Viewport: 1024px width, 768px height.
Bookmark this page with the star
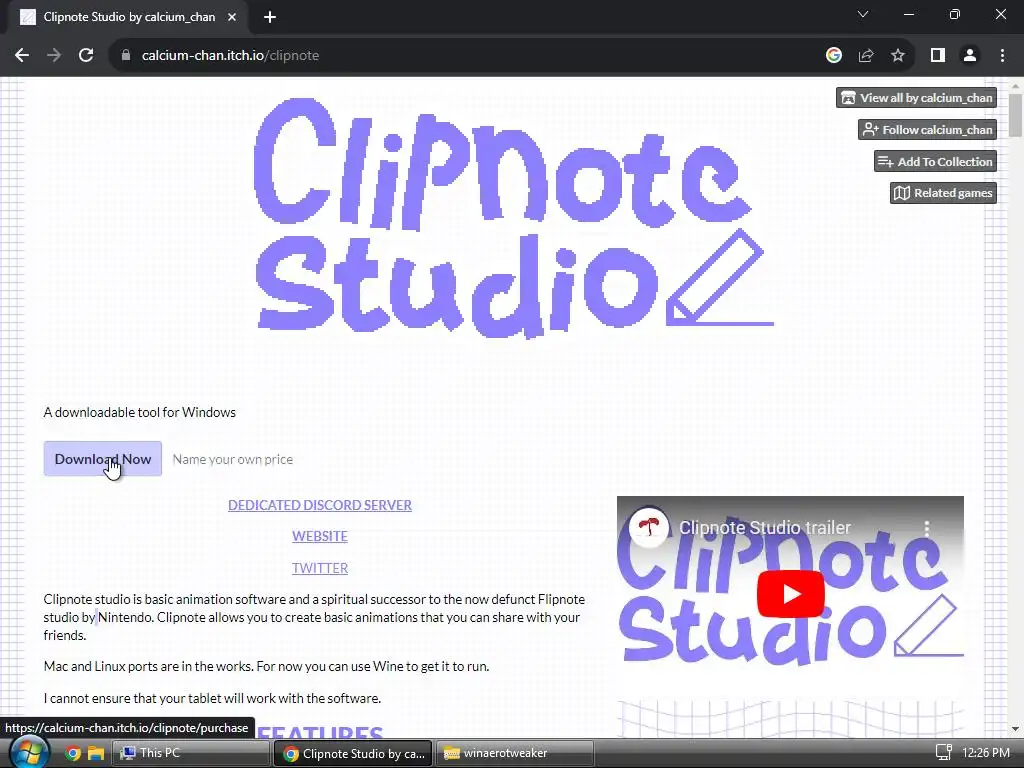[898, 56]
